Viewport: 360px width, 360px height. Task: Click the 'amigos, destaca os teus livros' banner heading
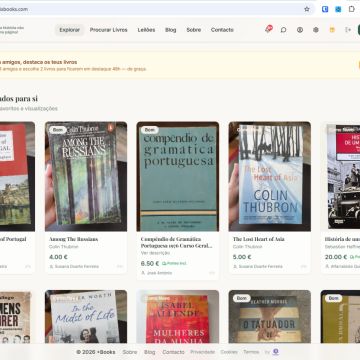(x=38, y=62)
